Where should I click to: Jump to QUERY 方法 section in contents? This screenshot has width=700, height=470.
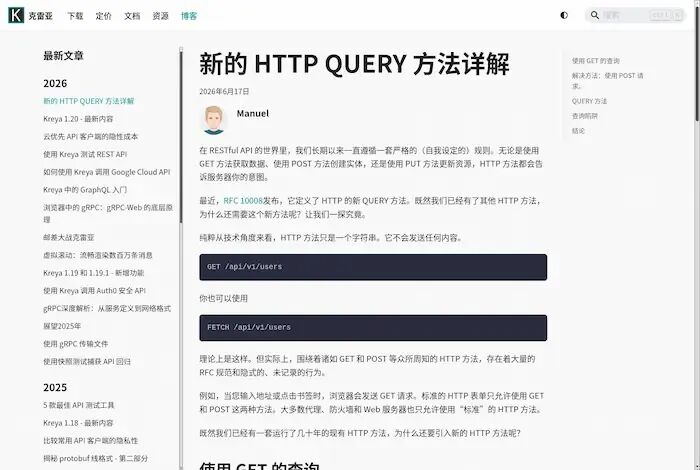[x=589, y=101]
